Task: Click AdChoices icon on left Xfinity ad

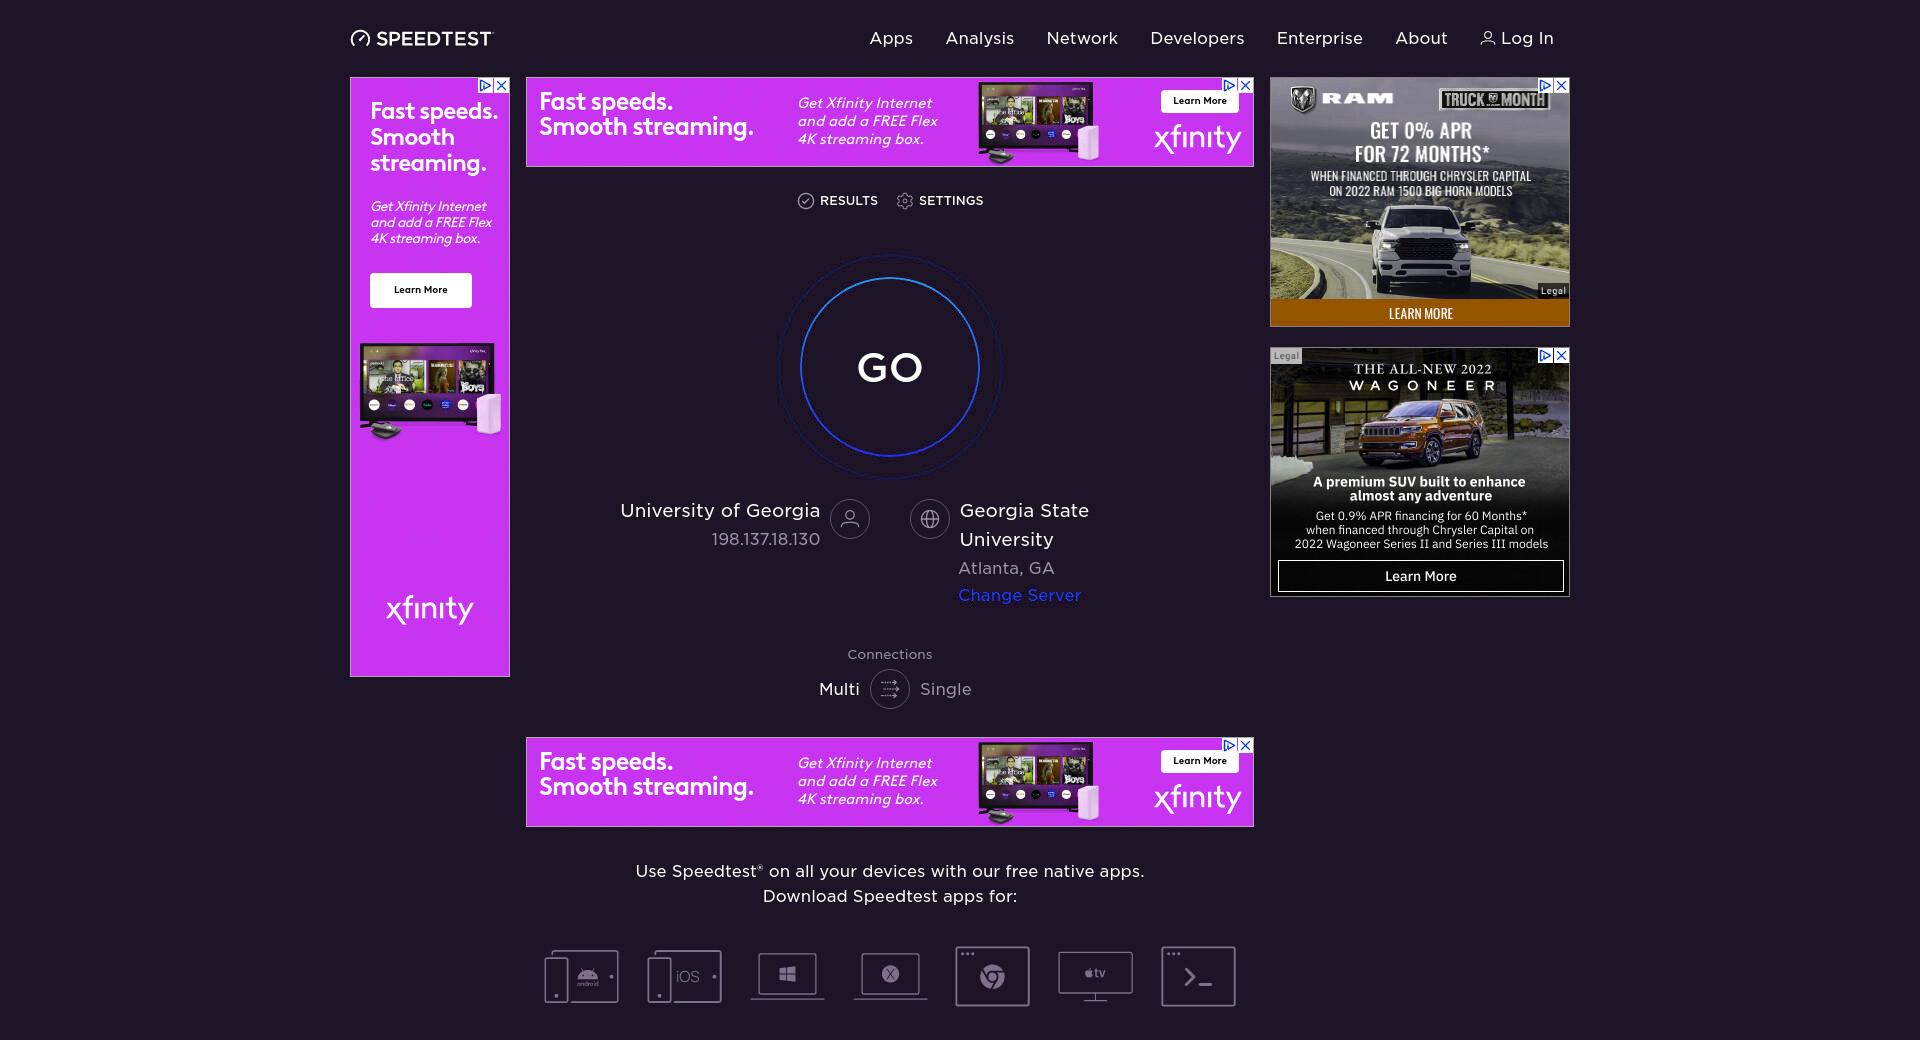Action: [486, 85]
